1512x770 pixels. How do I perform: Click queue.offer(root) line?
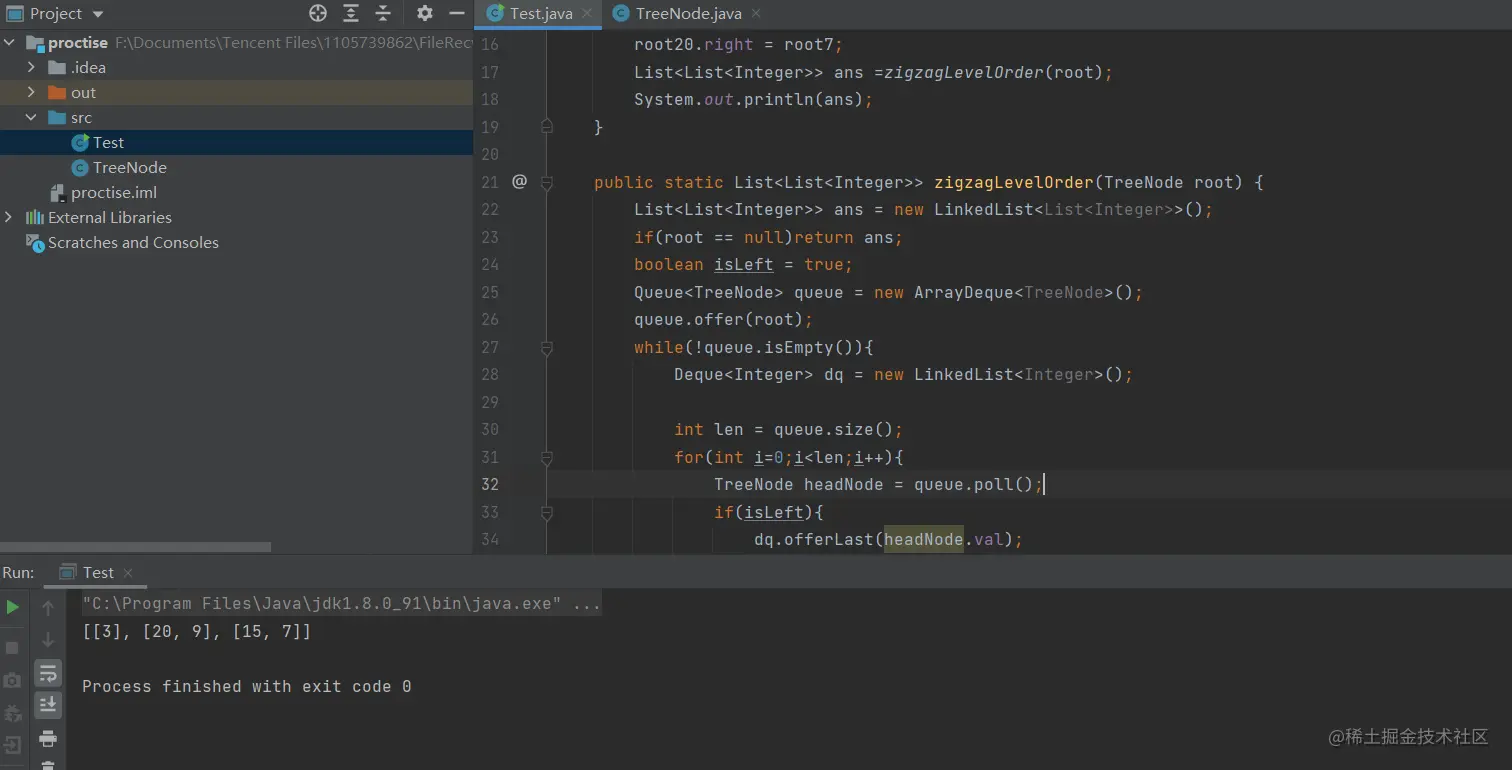723,320
